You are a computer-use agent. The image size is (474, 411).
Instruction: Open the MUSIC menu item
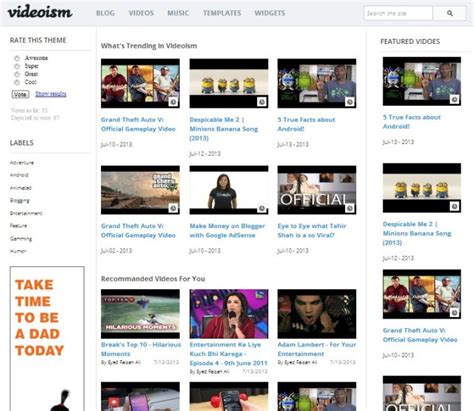pos(178,13)
